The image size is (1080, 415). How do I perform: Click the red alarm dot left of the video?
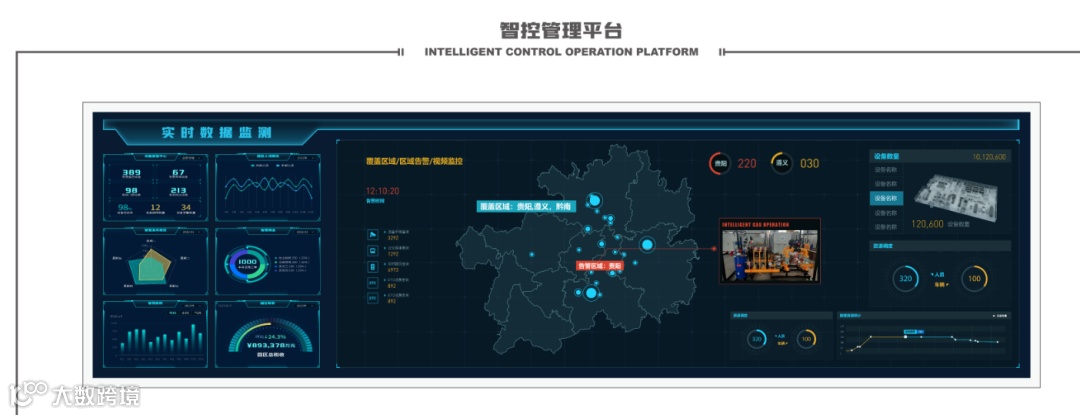[714, 248]
